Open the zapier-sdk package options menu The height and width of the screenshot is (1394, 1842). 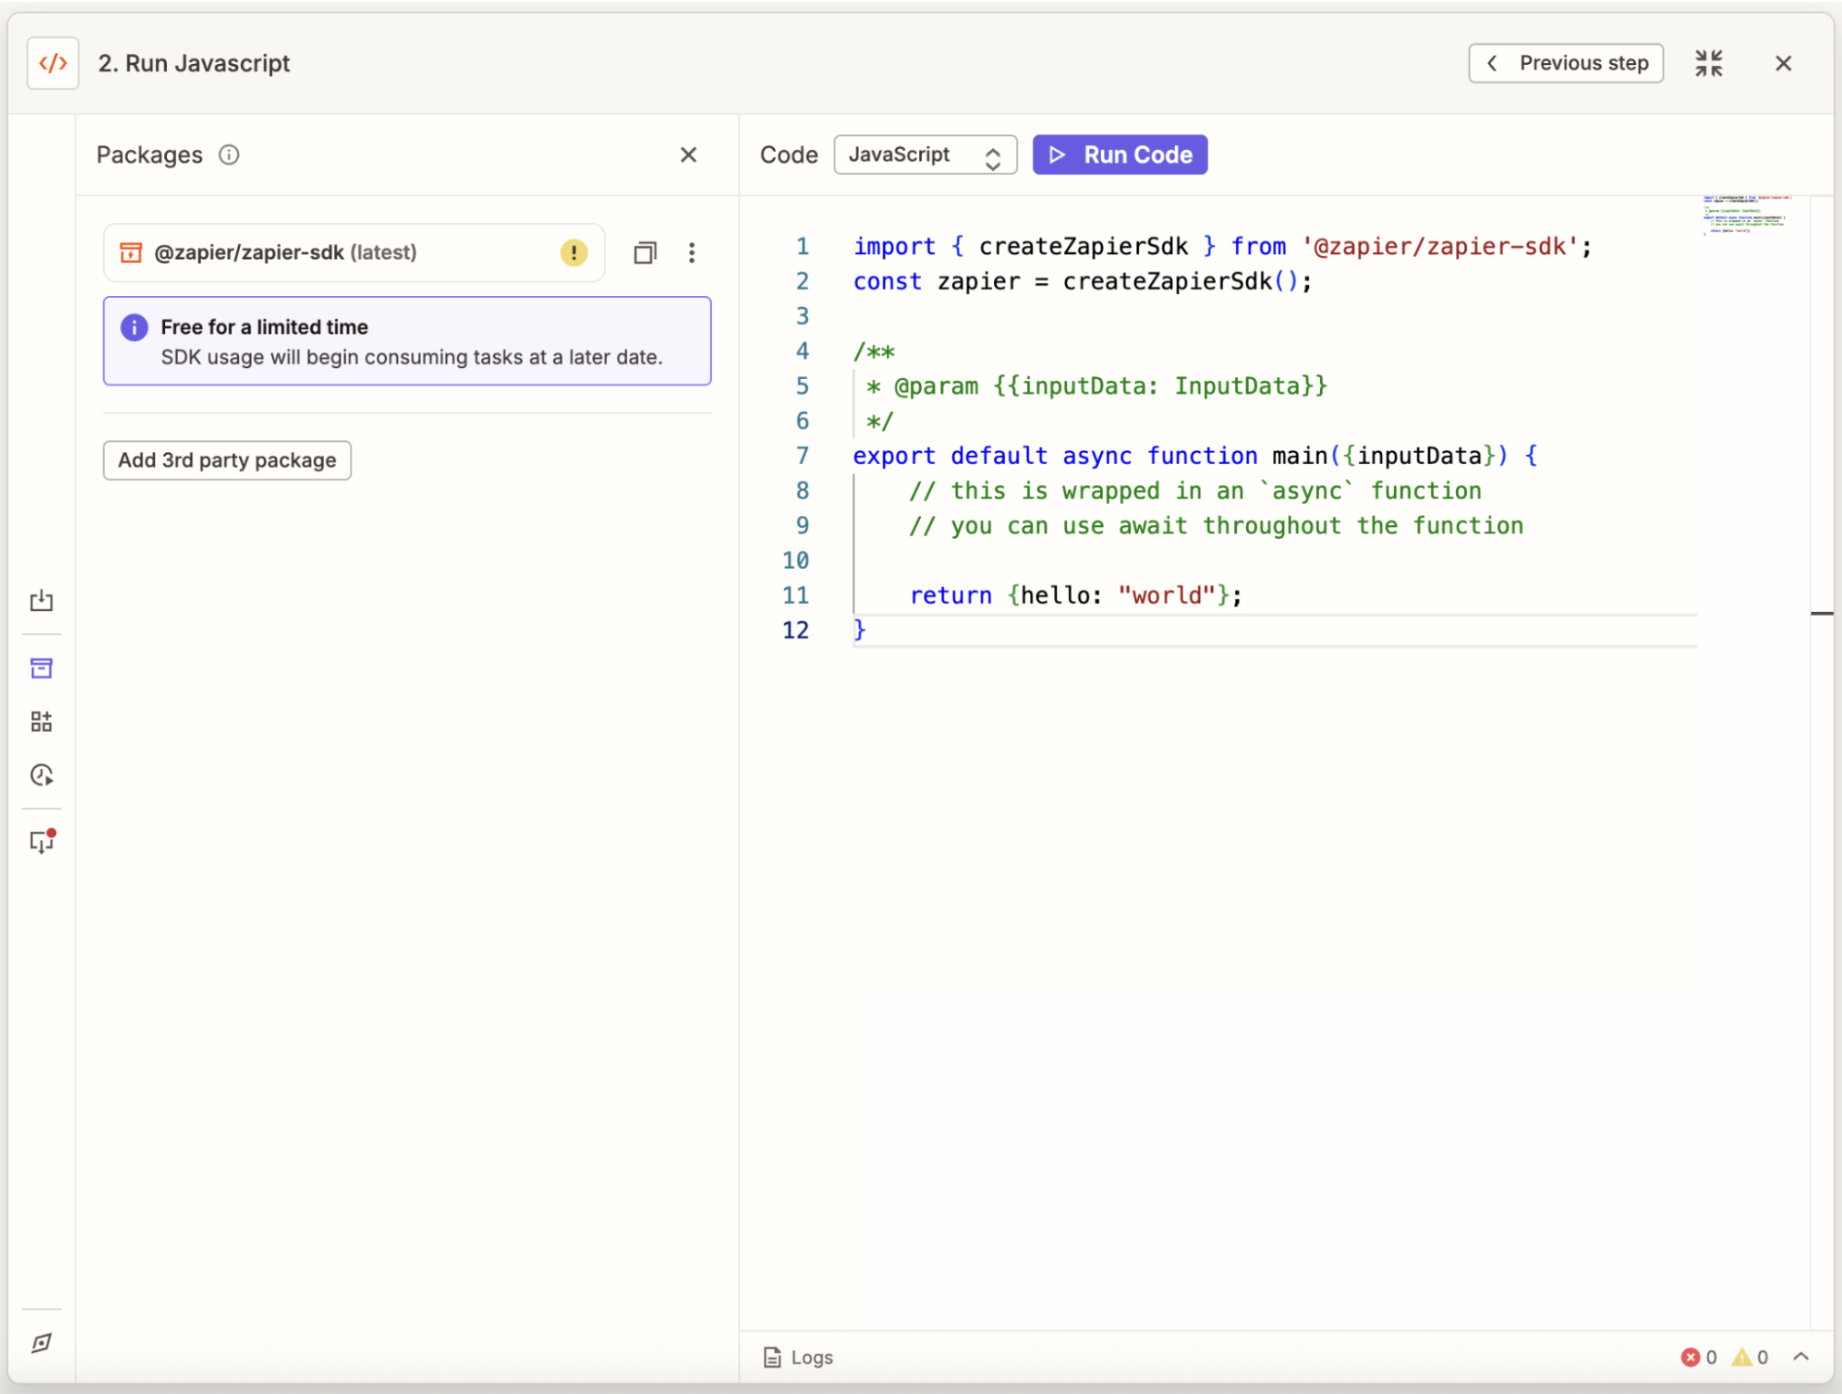[x=691, y=253]
